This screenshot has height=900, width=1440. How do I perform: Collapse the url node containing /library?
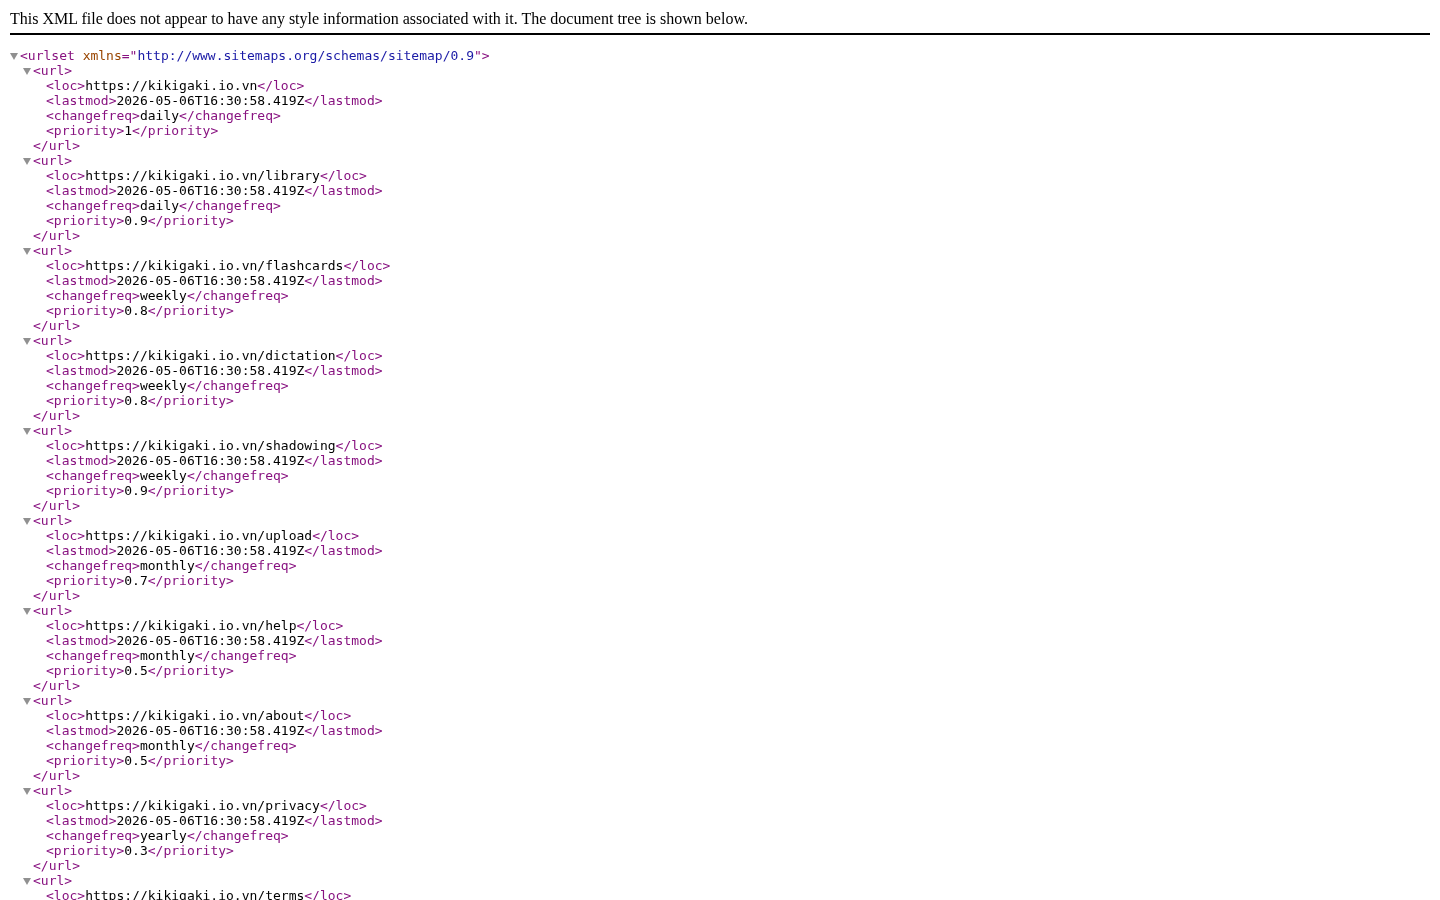point(27,161)
